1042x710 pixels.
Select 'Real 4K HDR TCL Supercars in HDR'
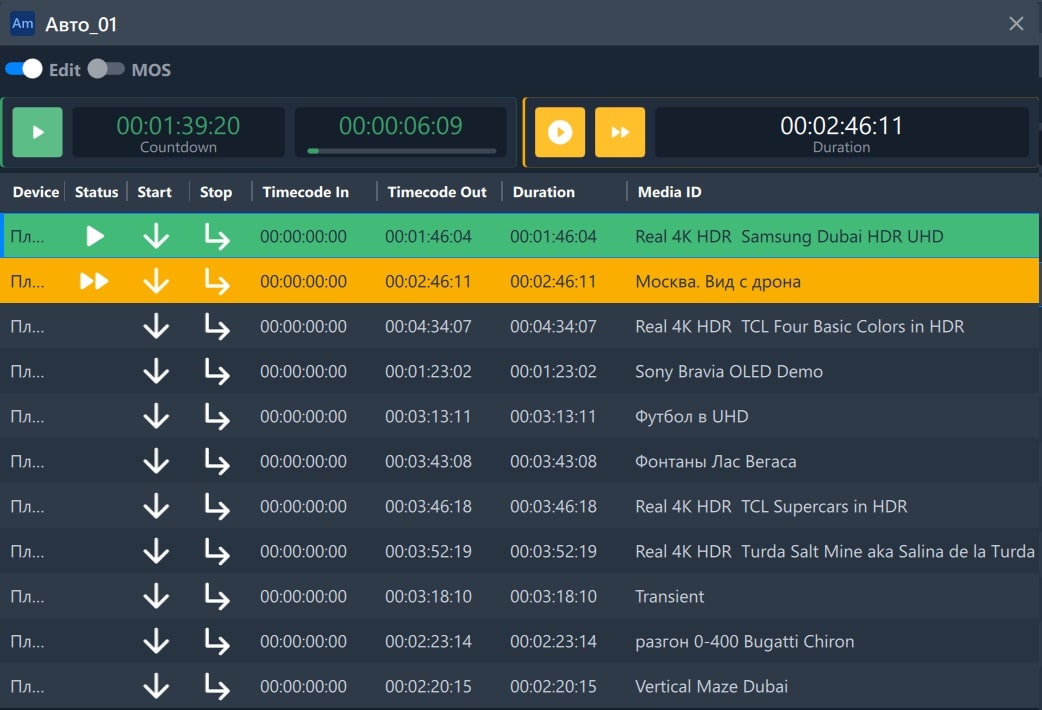[771, 507]
